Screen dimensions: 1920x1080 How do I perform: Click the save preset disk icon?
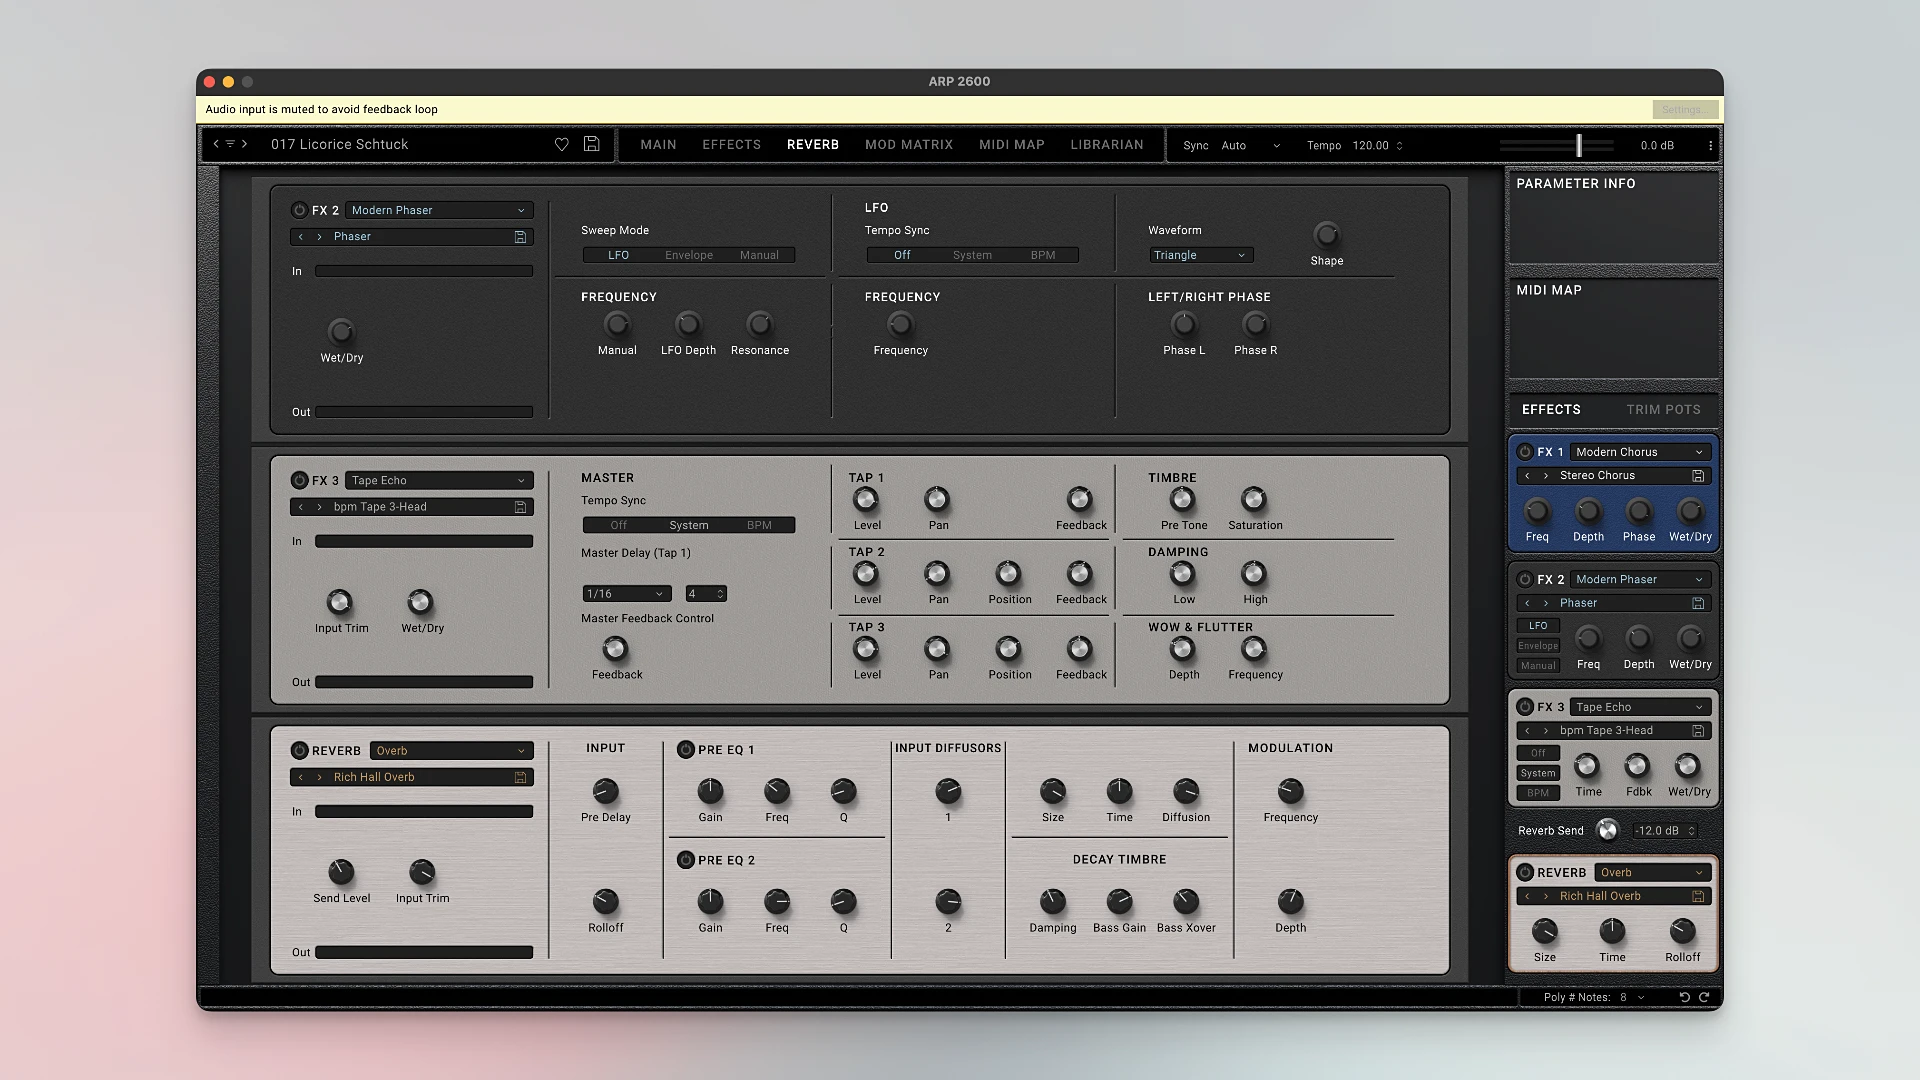(x=592, y=145)
